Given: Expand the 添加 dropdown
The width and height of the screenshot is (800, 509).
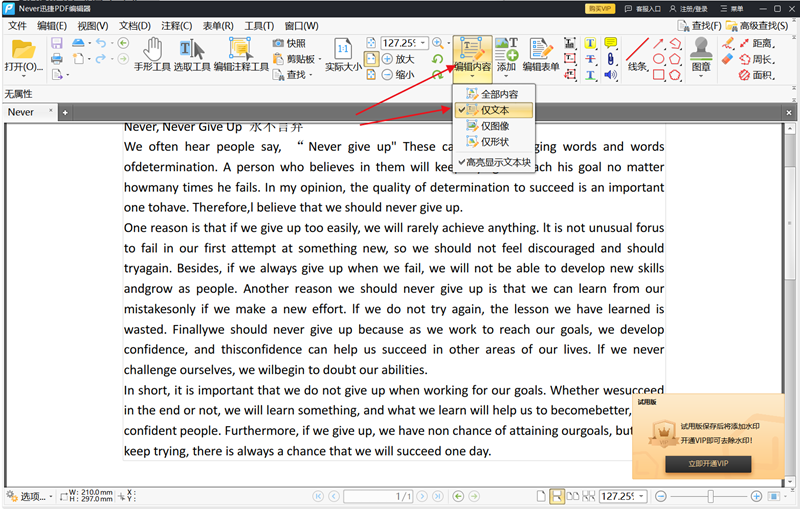Looking at the screenshot, I should pyautogui.click(x=506, y=77).
